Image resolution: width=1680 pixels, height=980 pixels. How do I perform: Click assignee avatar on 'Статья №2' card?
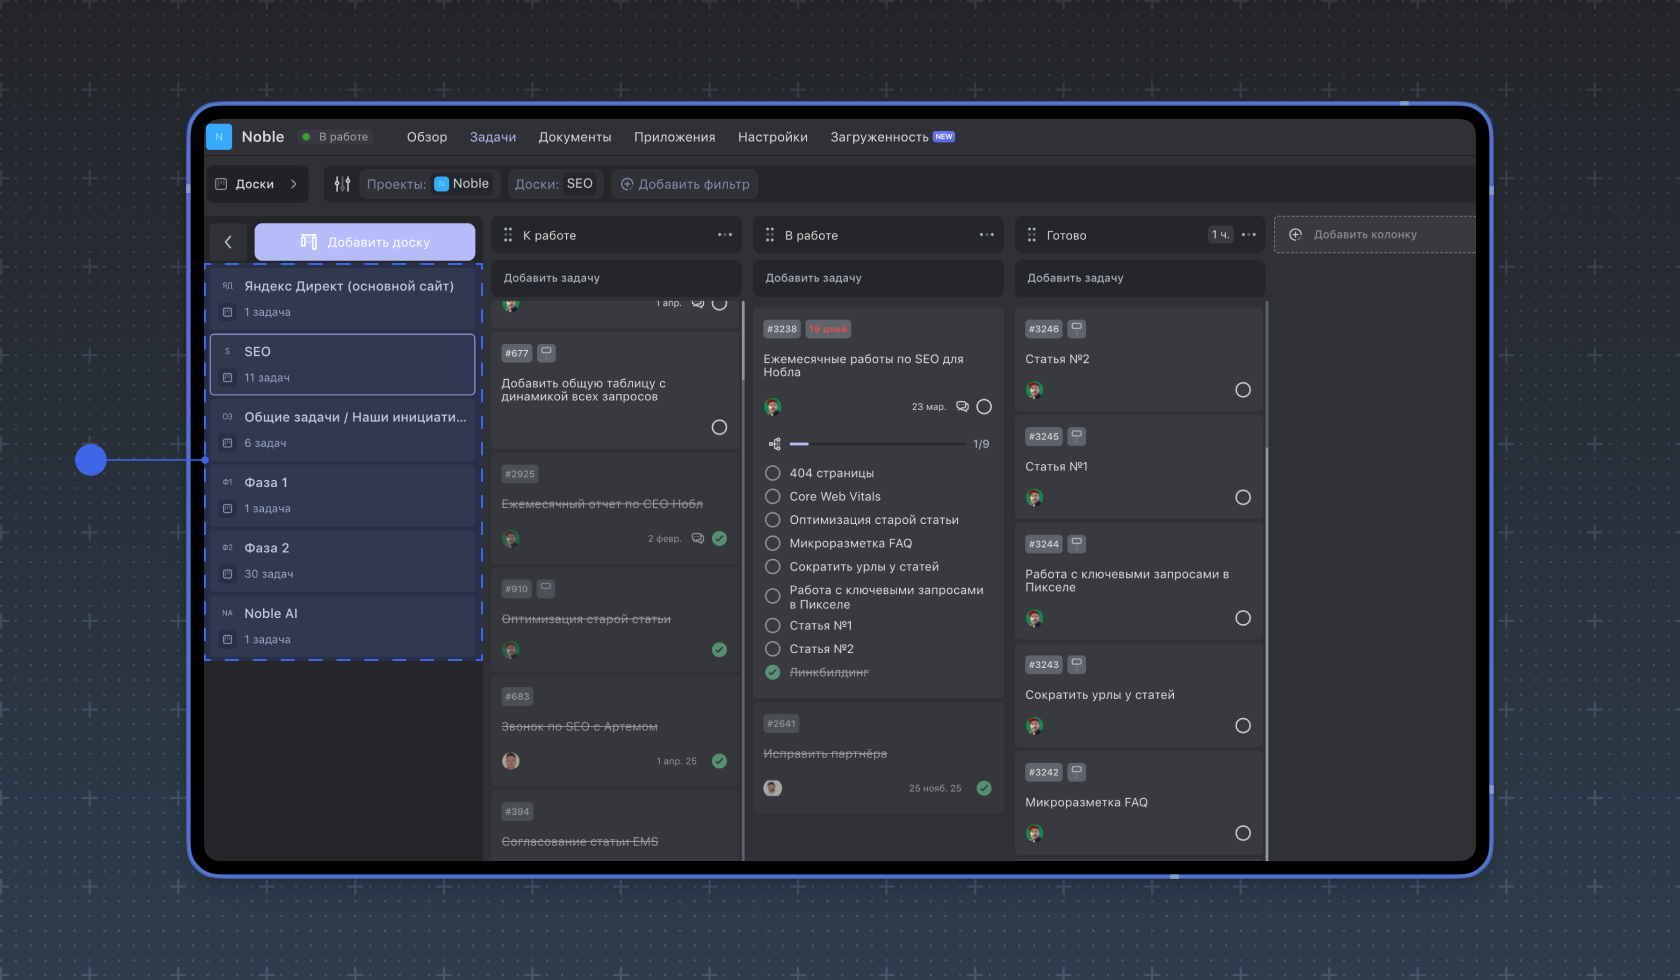click(1035, 390)
